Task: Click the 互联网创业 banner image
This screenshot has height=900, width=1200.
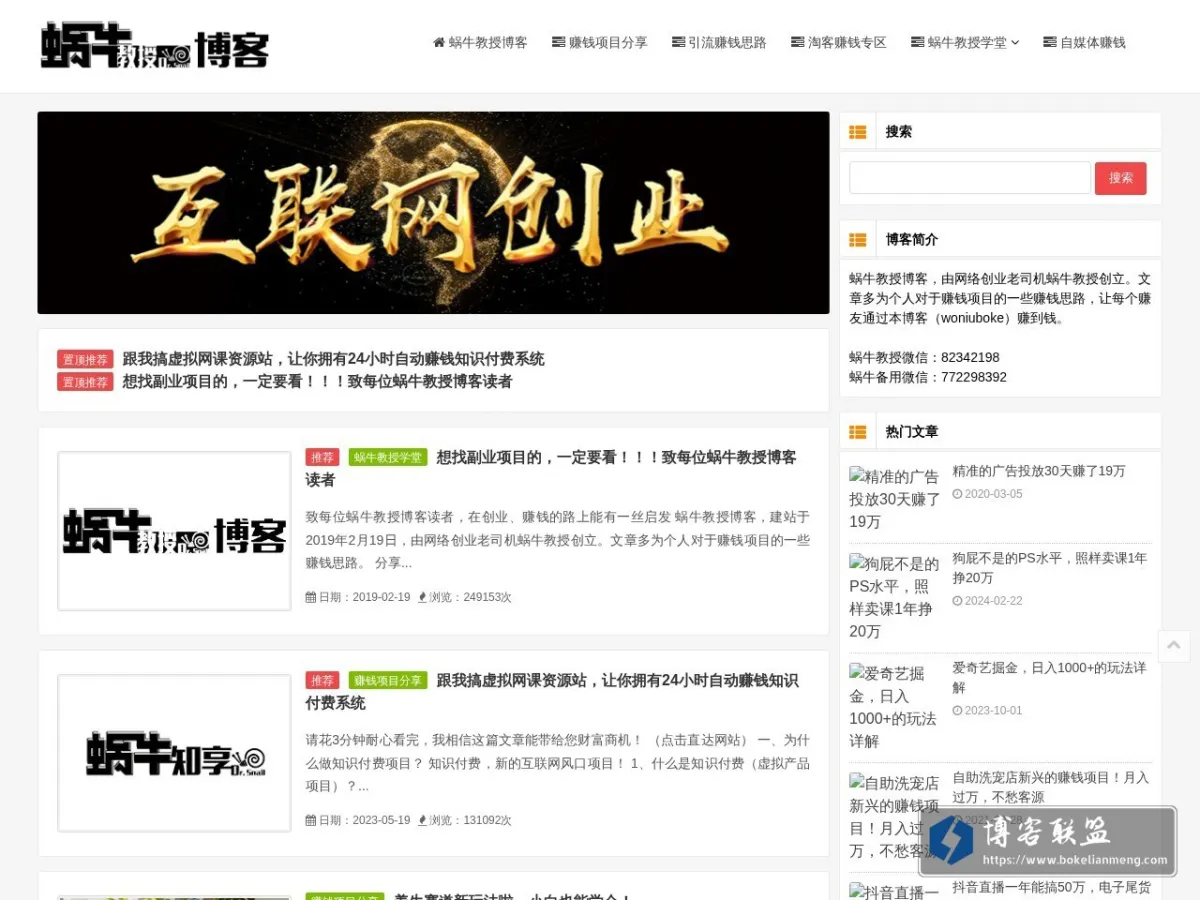Action: [x=433, y=212]
